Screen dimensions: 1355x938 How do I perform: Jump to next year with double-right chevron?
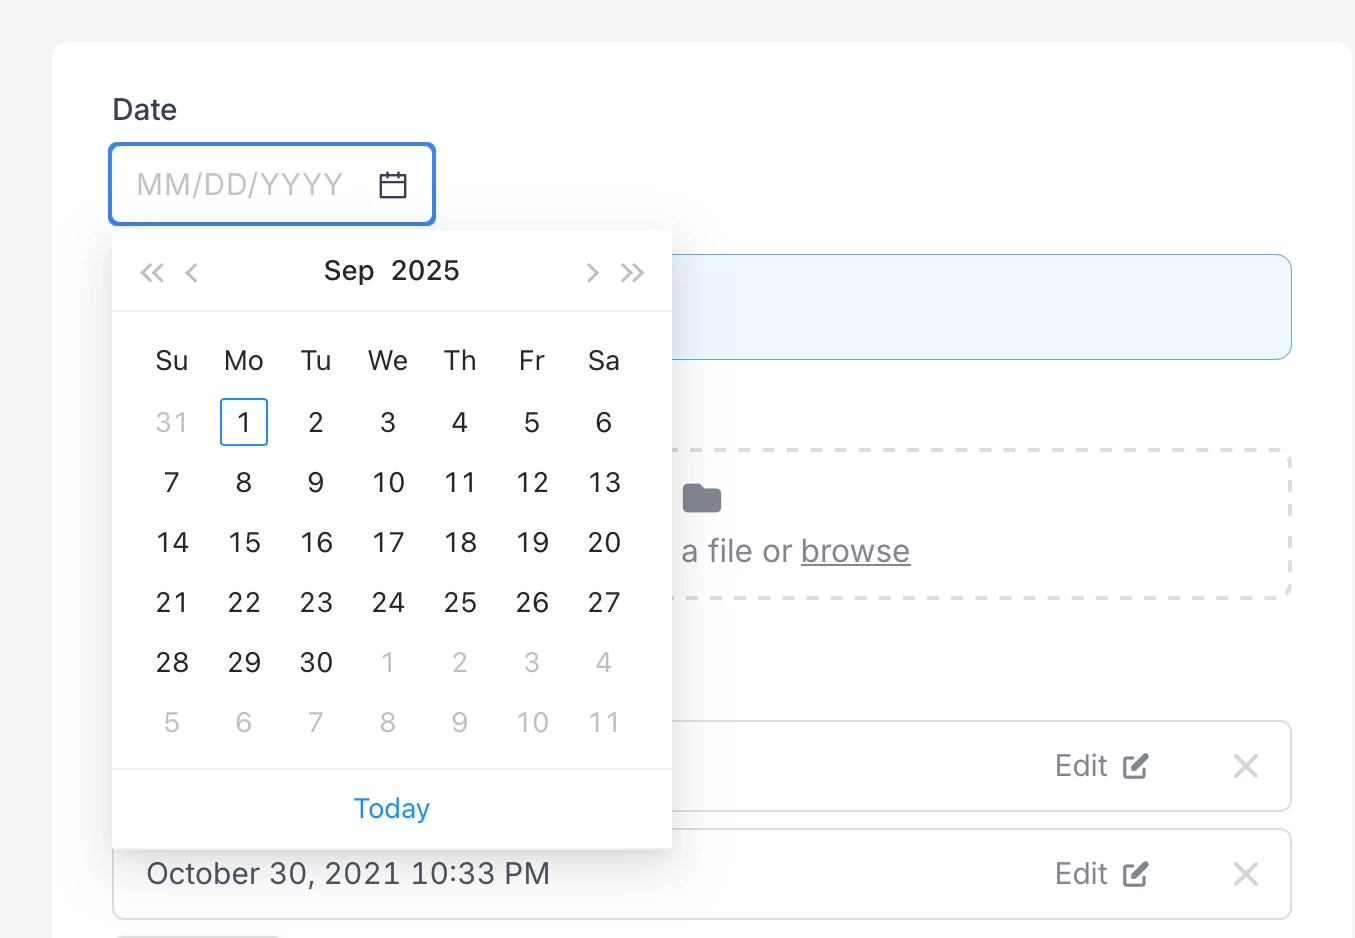coord(632,273)
